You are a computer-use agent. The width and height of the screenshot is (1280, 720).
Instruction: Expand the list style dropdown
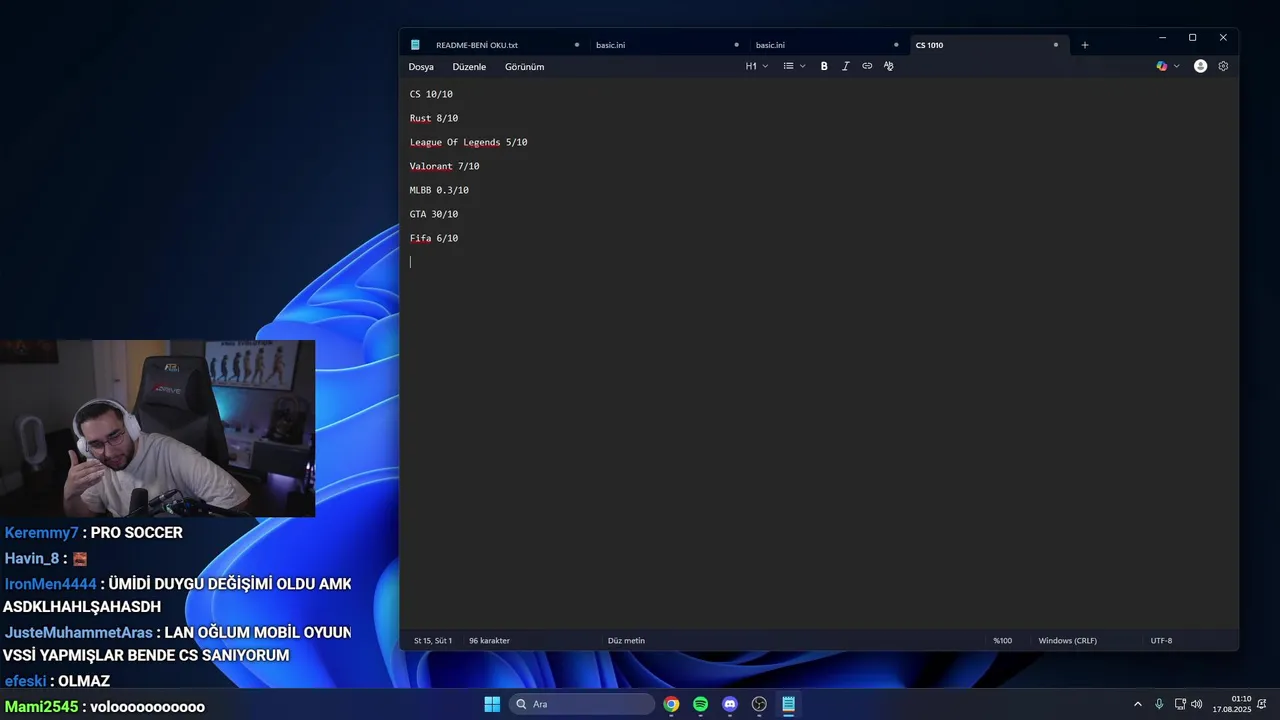point(794,66)
